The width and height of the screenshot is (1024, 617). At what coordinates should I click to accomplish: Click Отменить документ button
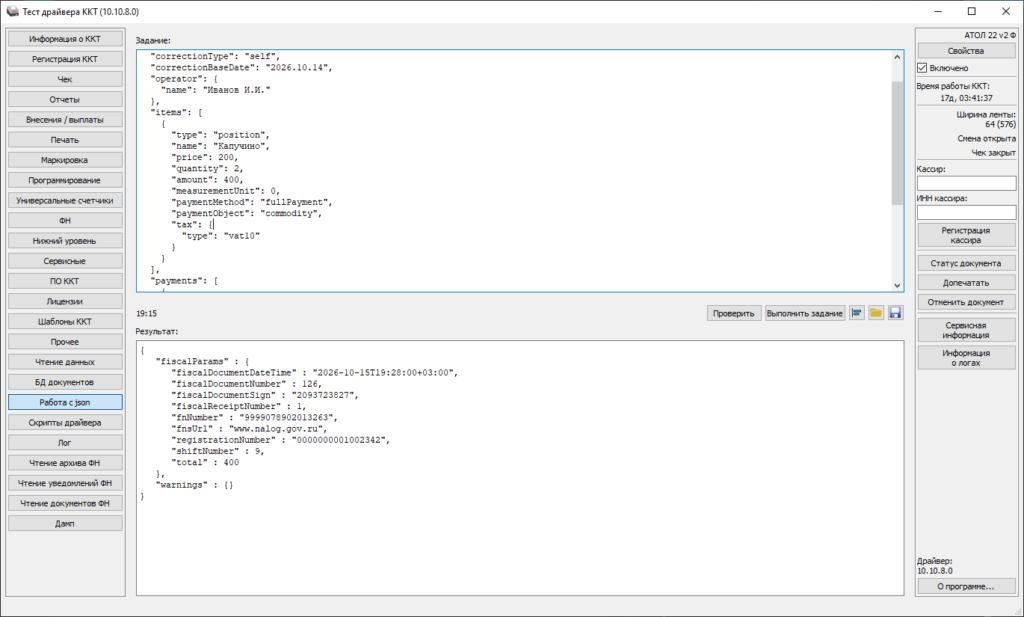click(966, 302)
